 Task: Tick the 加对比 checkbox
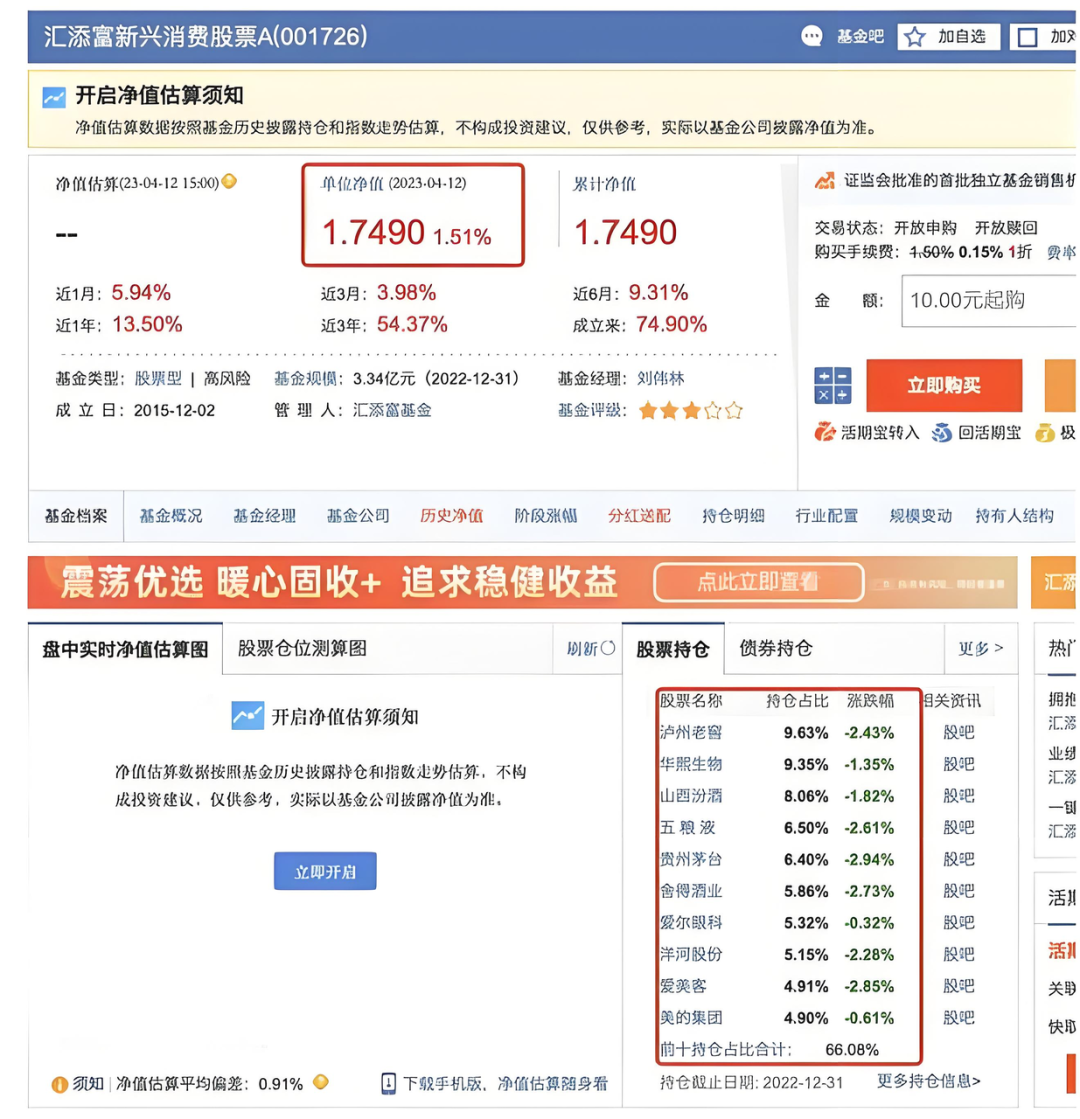1027,38
